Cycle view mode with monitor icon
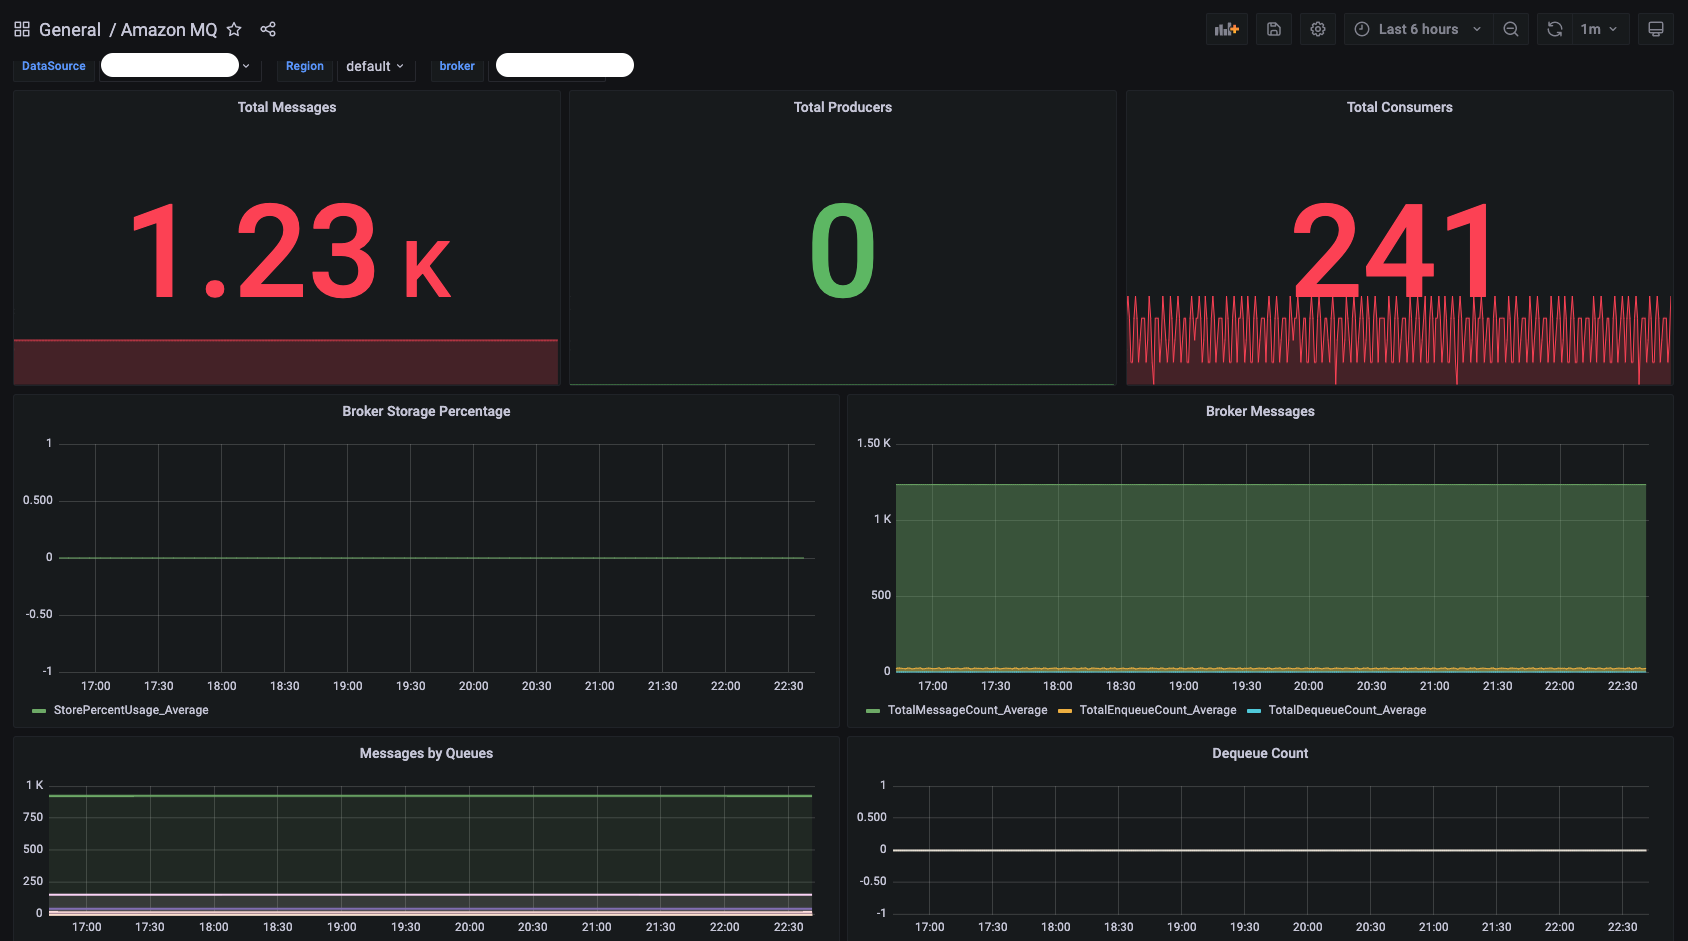 (x=1656, y=29)
